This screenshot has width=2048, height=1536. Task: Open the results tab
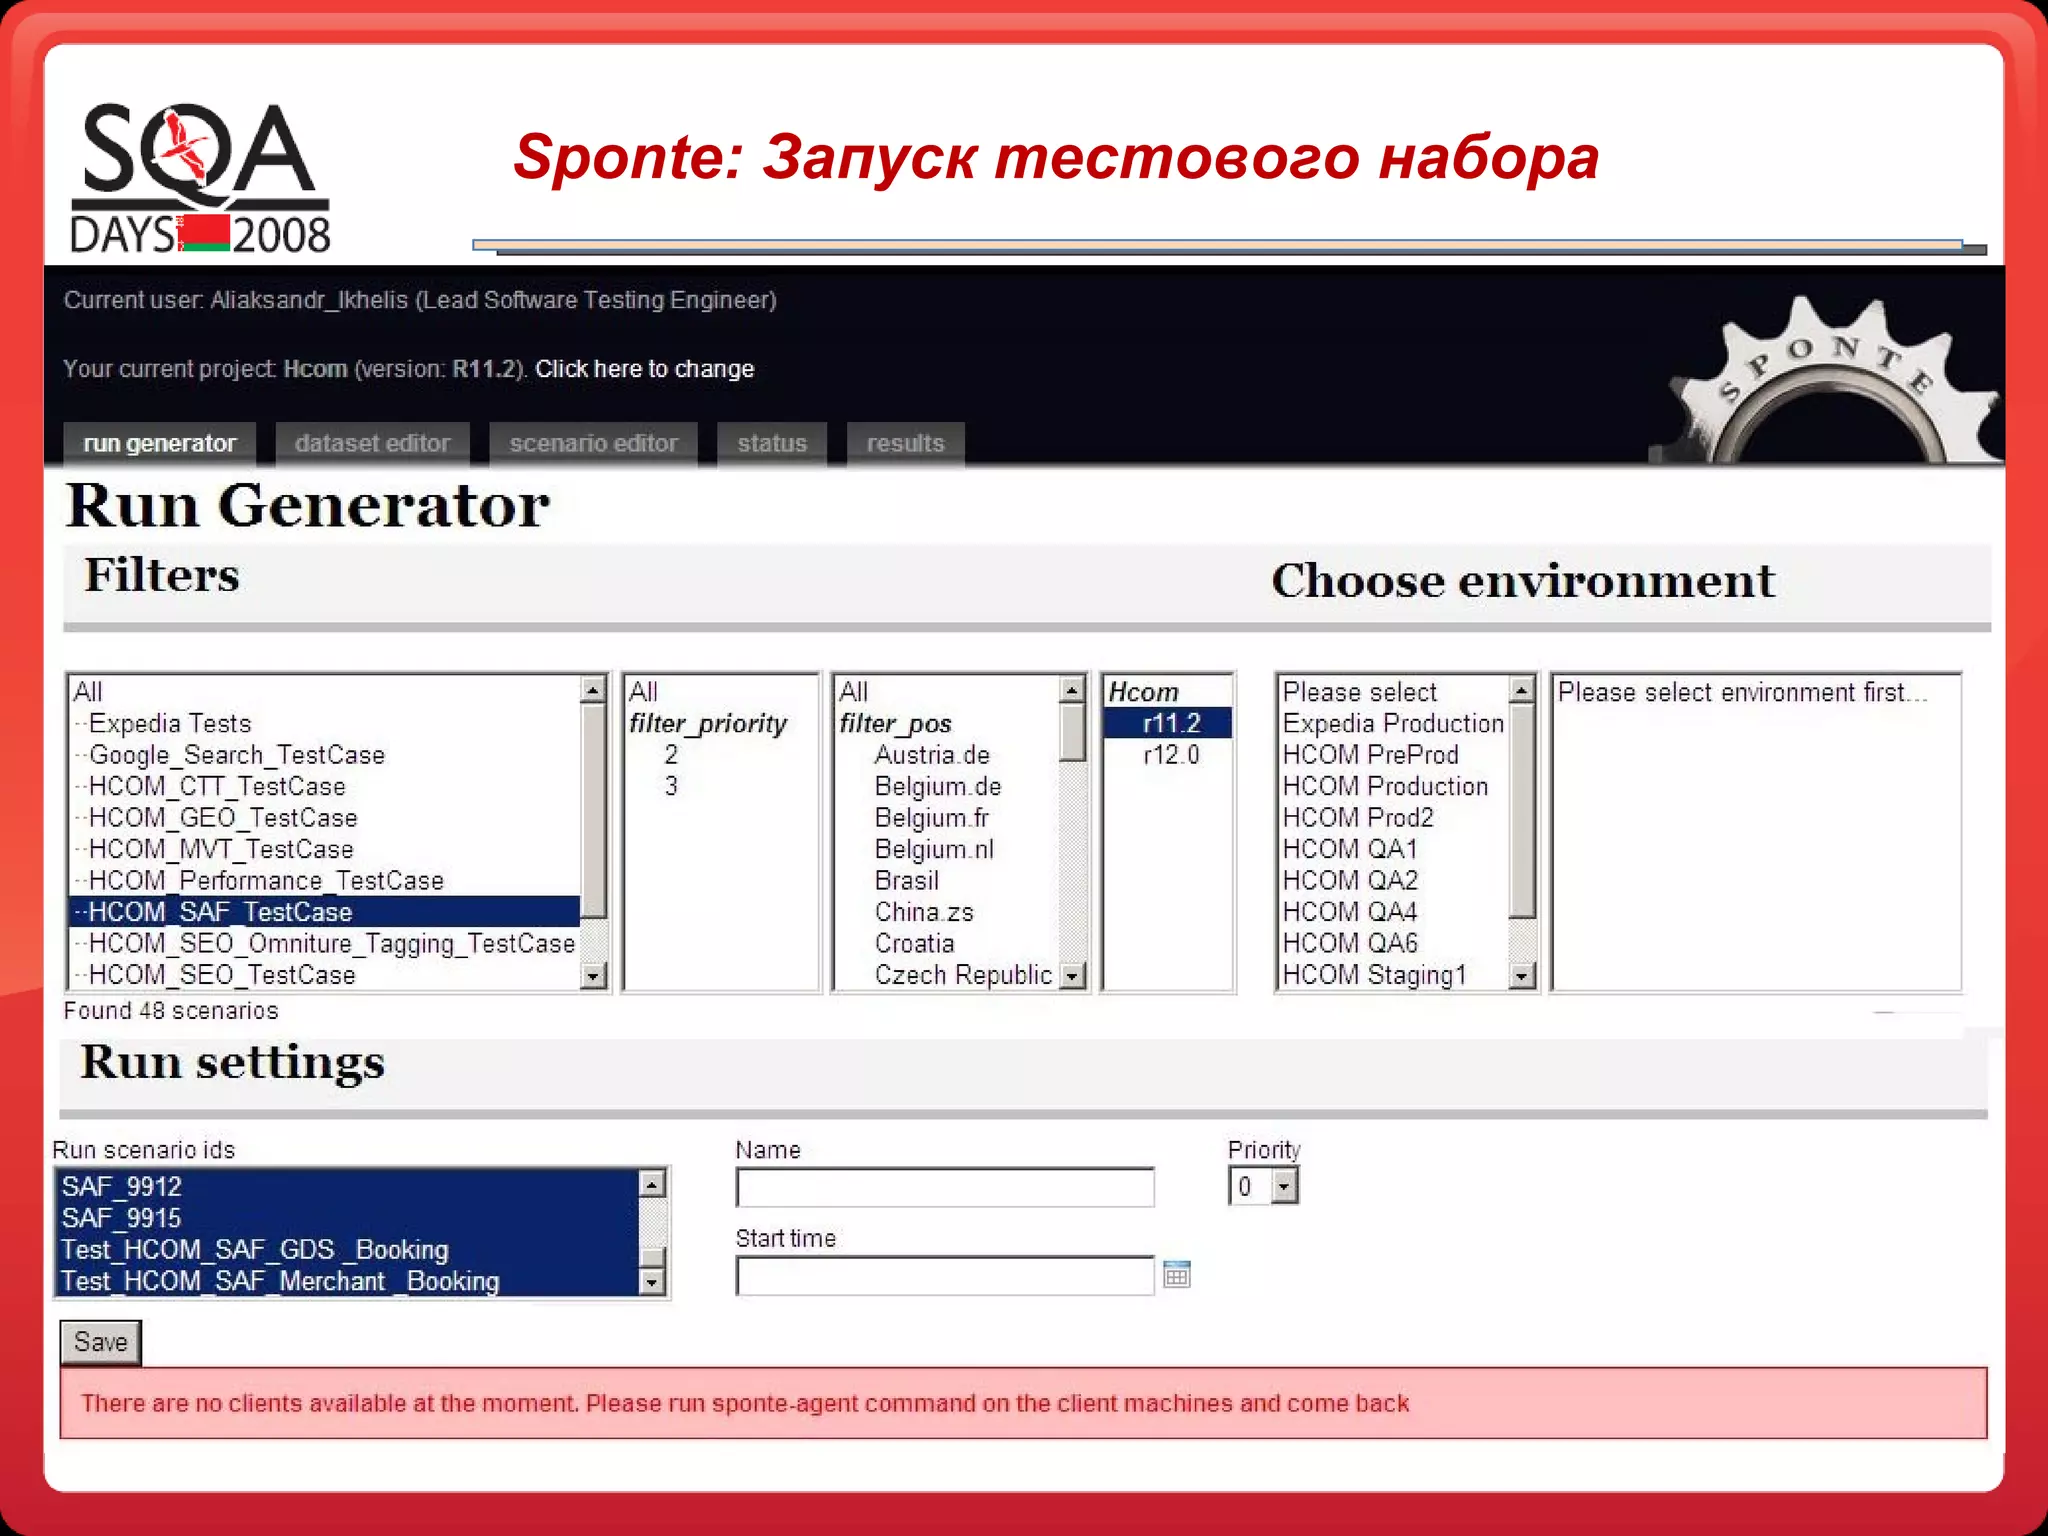905,443
